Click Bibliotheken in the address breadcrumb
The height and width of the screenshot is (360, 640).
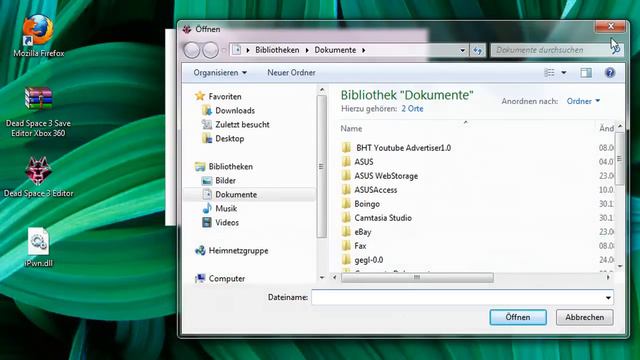[x=277, y=50]
